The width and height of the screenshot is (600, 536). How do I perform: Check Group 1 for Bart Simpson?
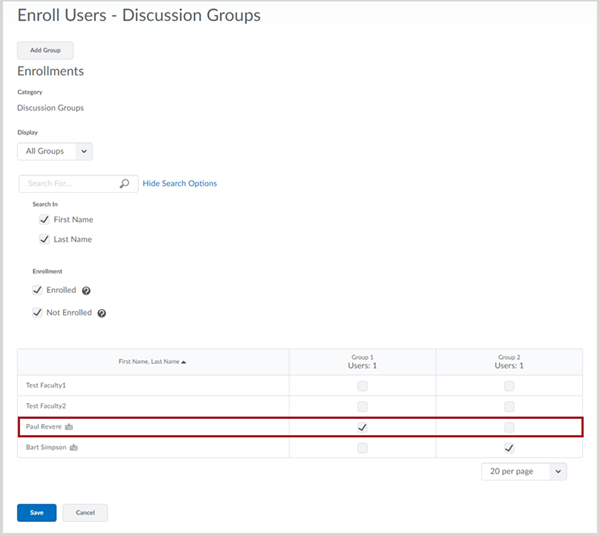(x=362, y=448)
